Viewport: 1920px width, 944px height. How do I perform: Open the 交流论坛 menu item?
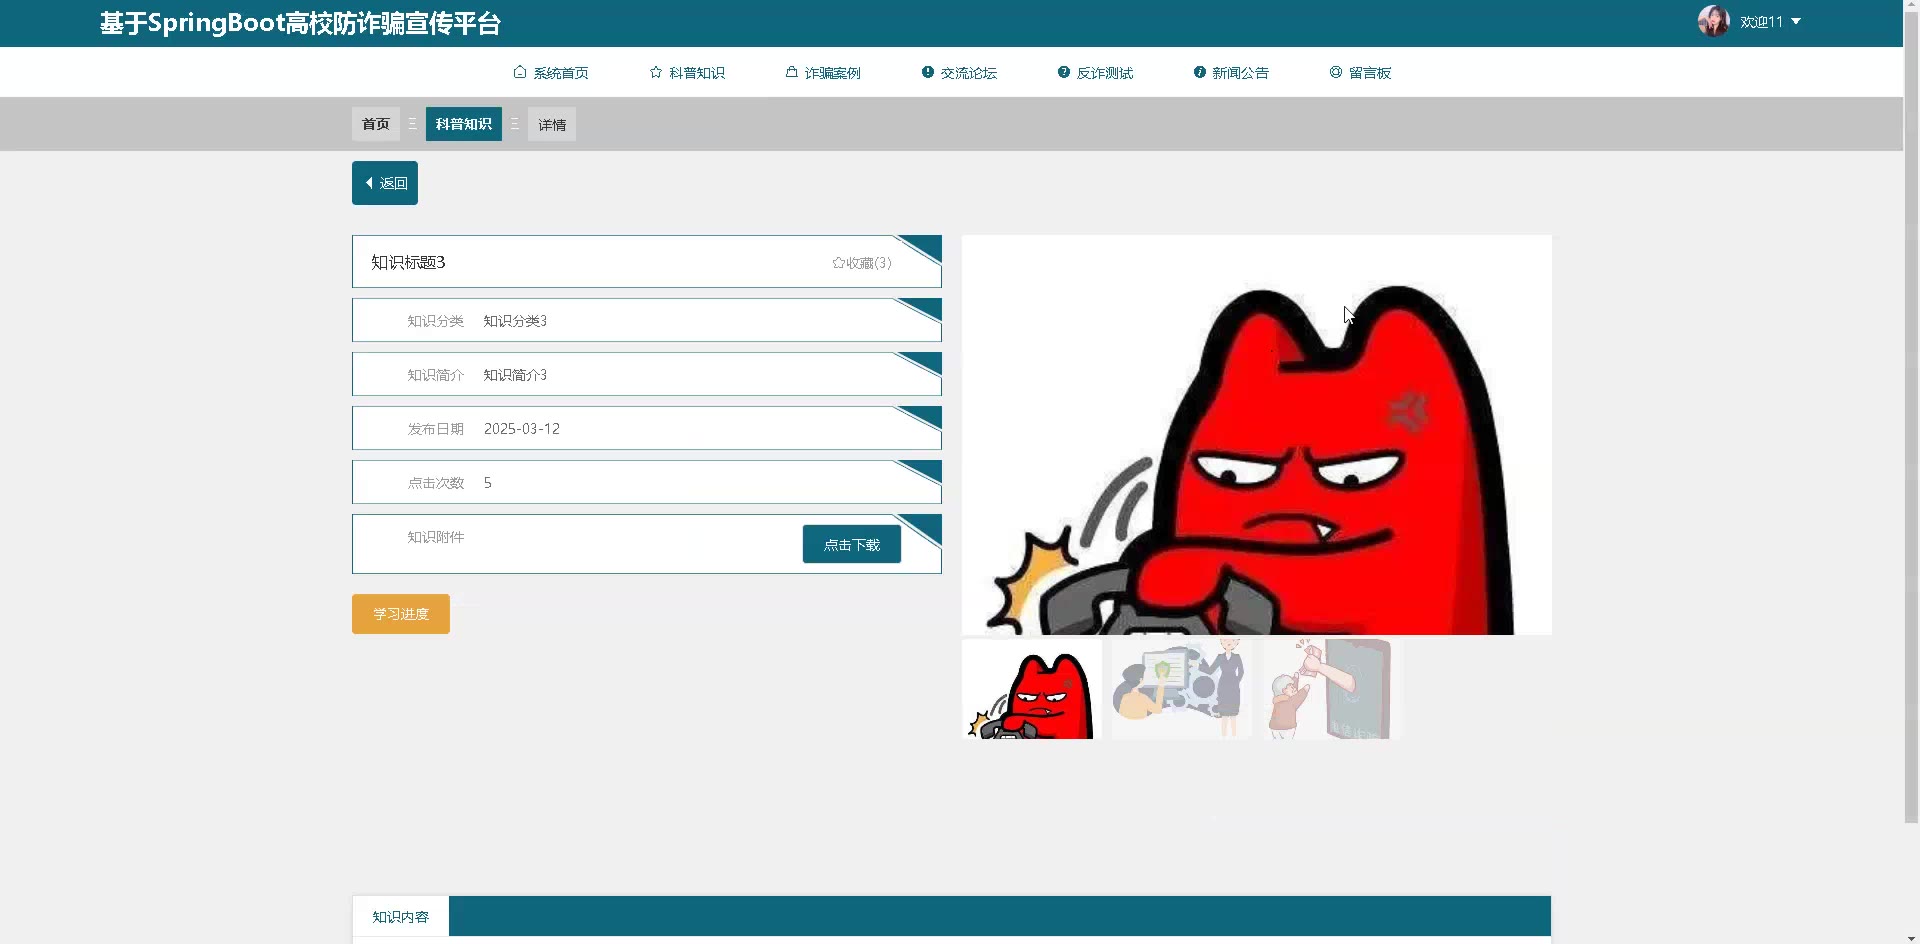pos(959,72)
